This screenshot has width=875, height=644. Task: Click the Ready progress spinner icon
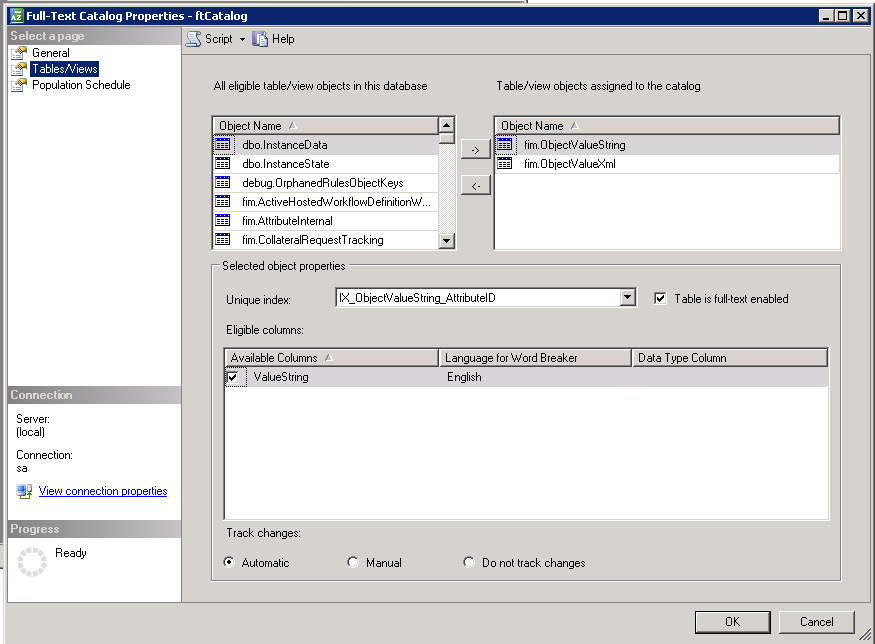[x=32, y=561]
